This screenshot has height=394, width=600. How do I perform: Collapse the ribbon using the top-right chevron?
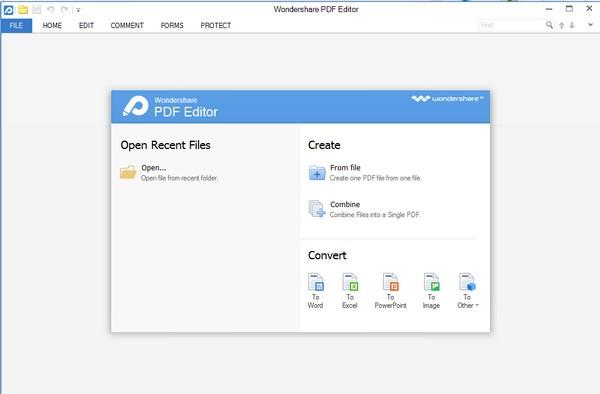[x=590, y=25]
